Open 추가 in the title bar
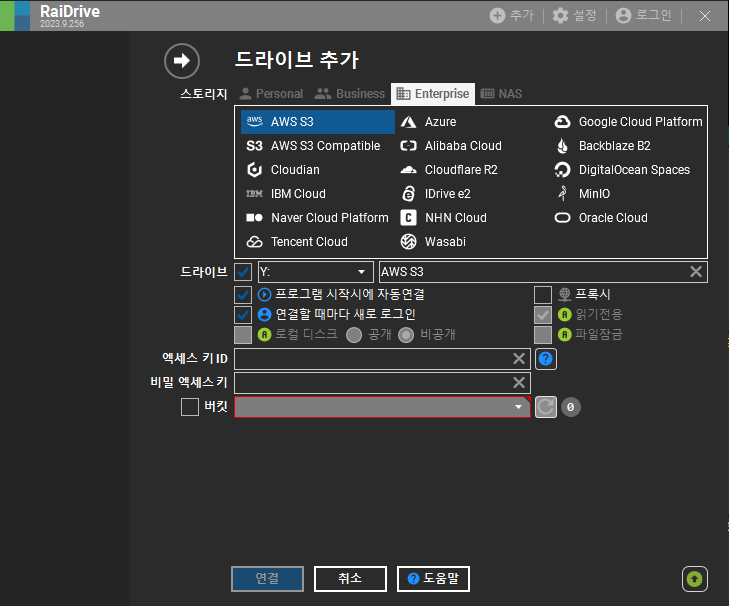The width and height of the screenshot is (729, 606). (511, 15)
